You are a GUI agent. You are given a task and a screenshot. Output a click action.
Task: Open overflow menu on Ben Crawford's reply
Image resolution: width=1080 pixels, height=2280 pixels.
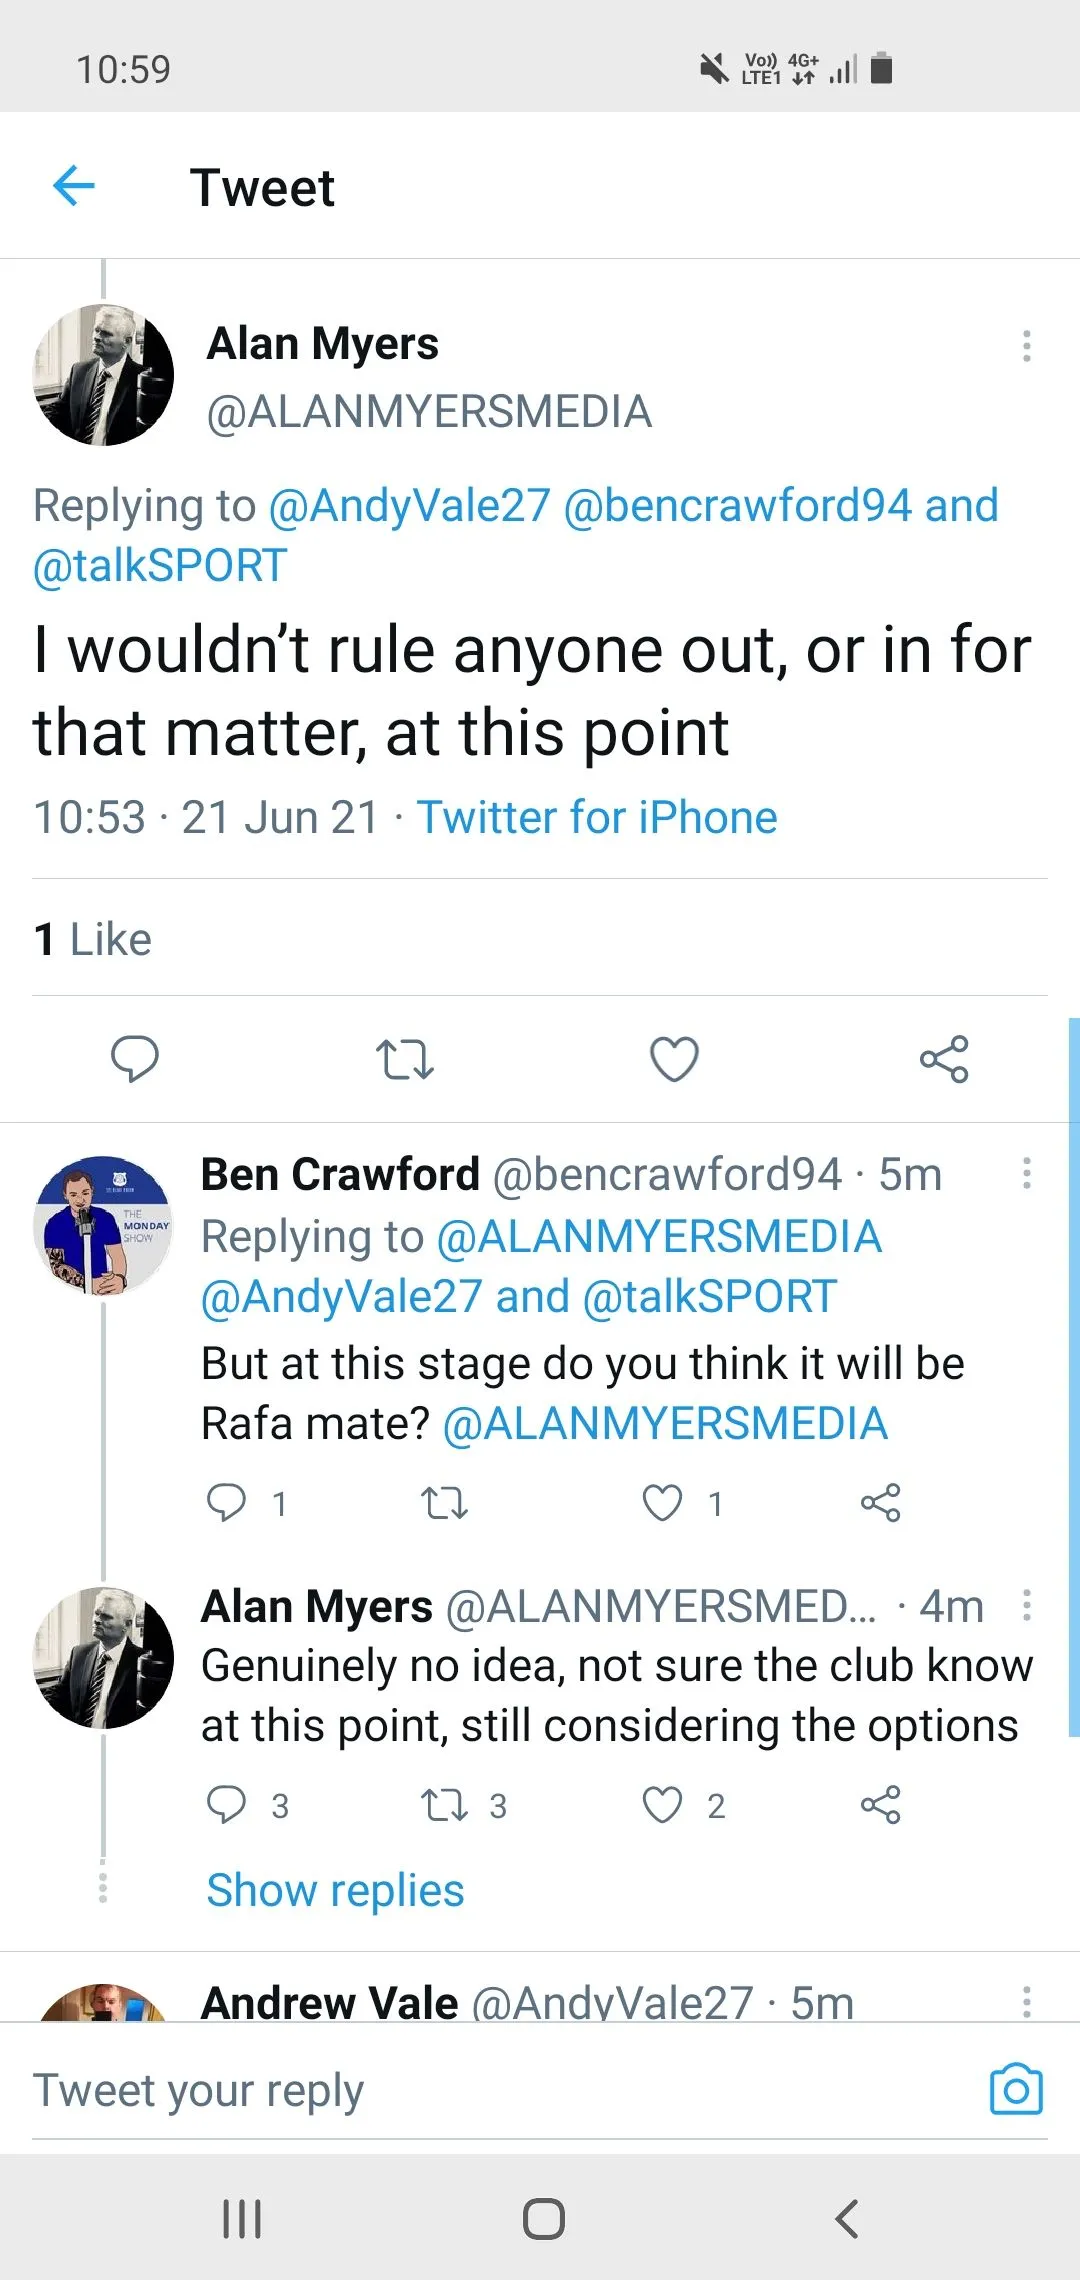click(x=1026, y=1174)
